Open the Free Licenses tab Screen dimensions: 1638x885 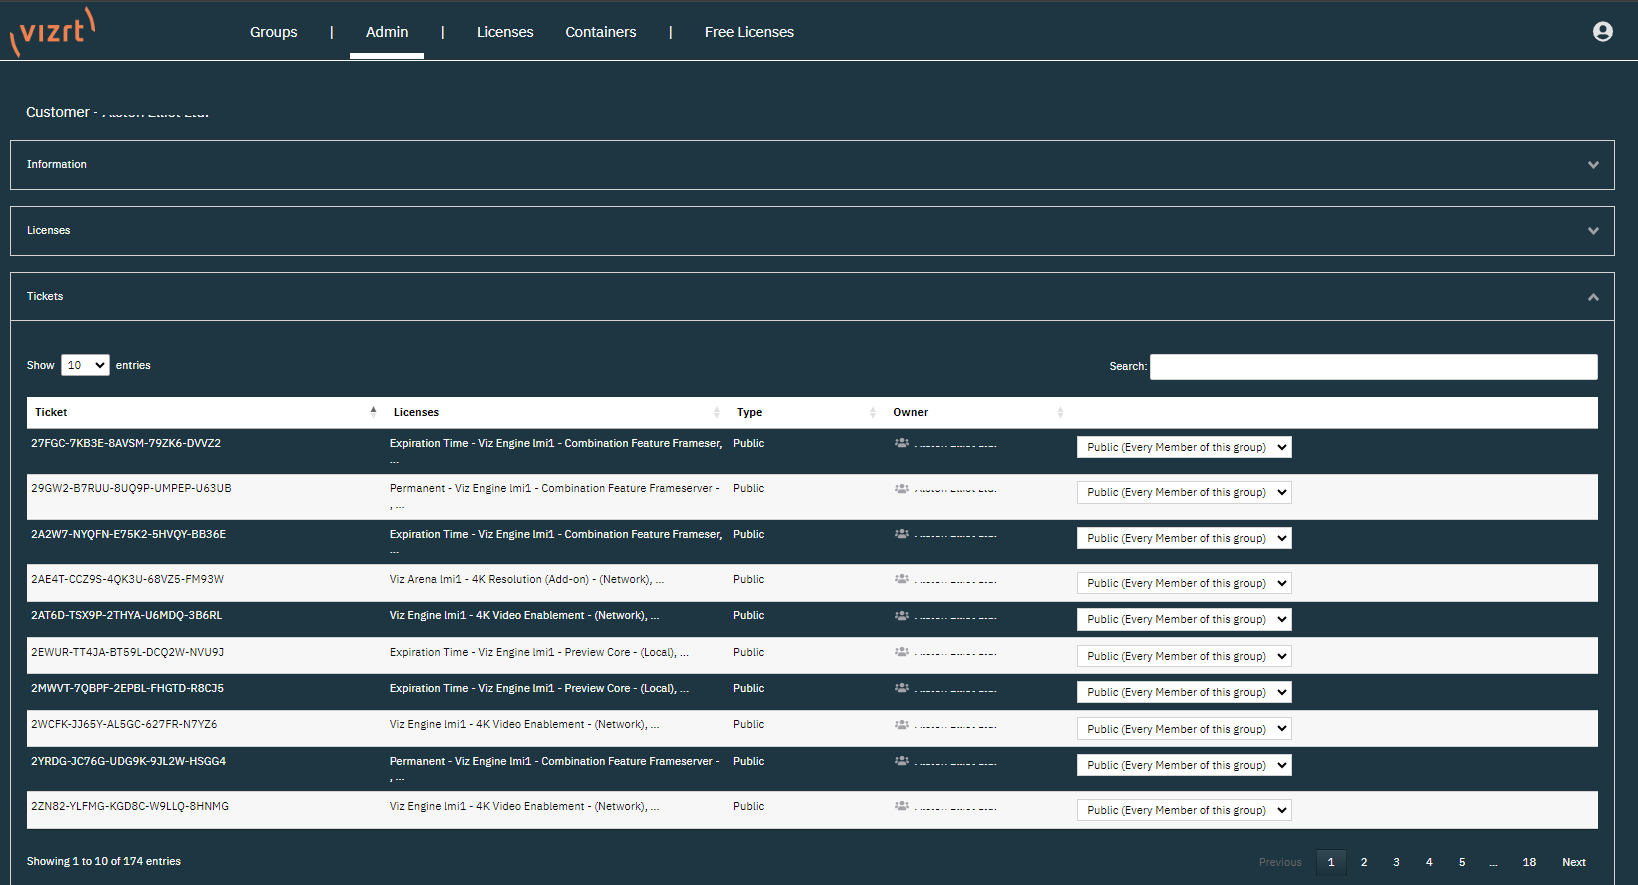748,32
